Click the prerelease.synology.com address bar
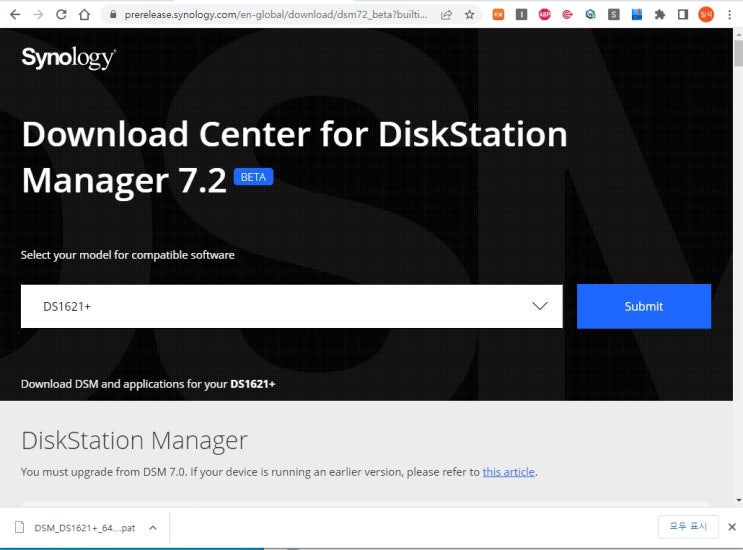This screenshot has width=743, height=550. point(275,15)
